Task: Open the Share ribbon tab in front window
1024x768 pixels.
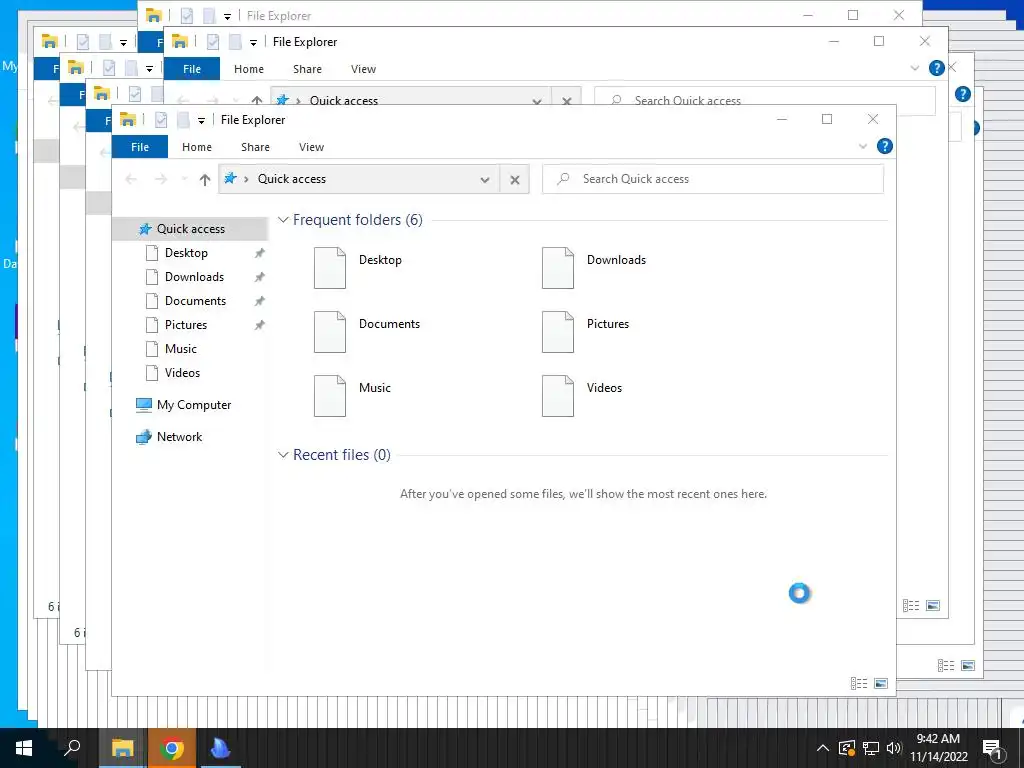Action: pos(255,147)
